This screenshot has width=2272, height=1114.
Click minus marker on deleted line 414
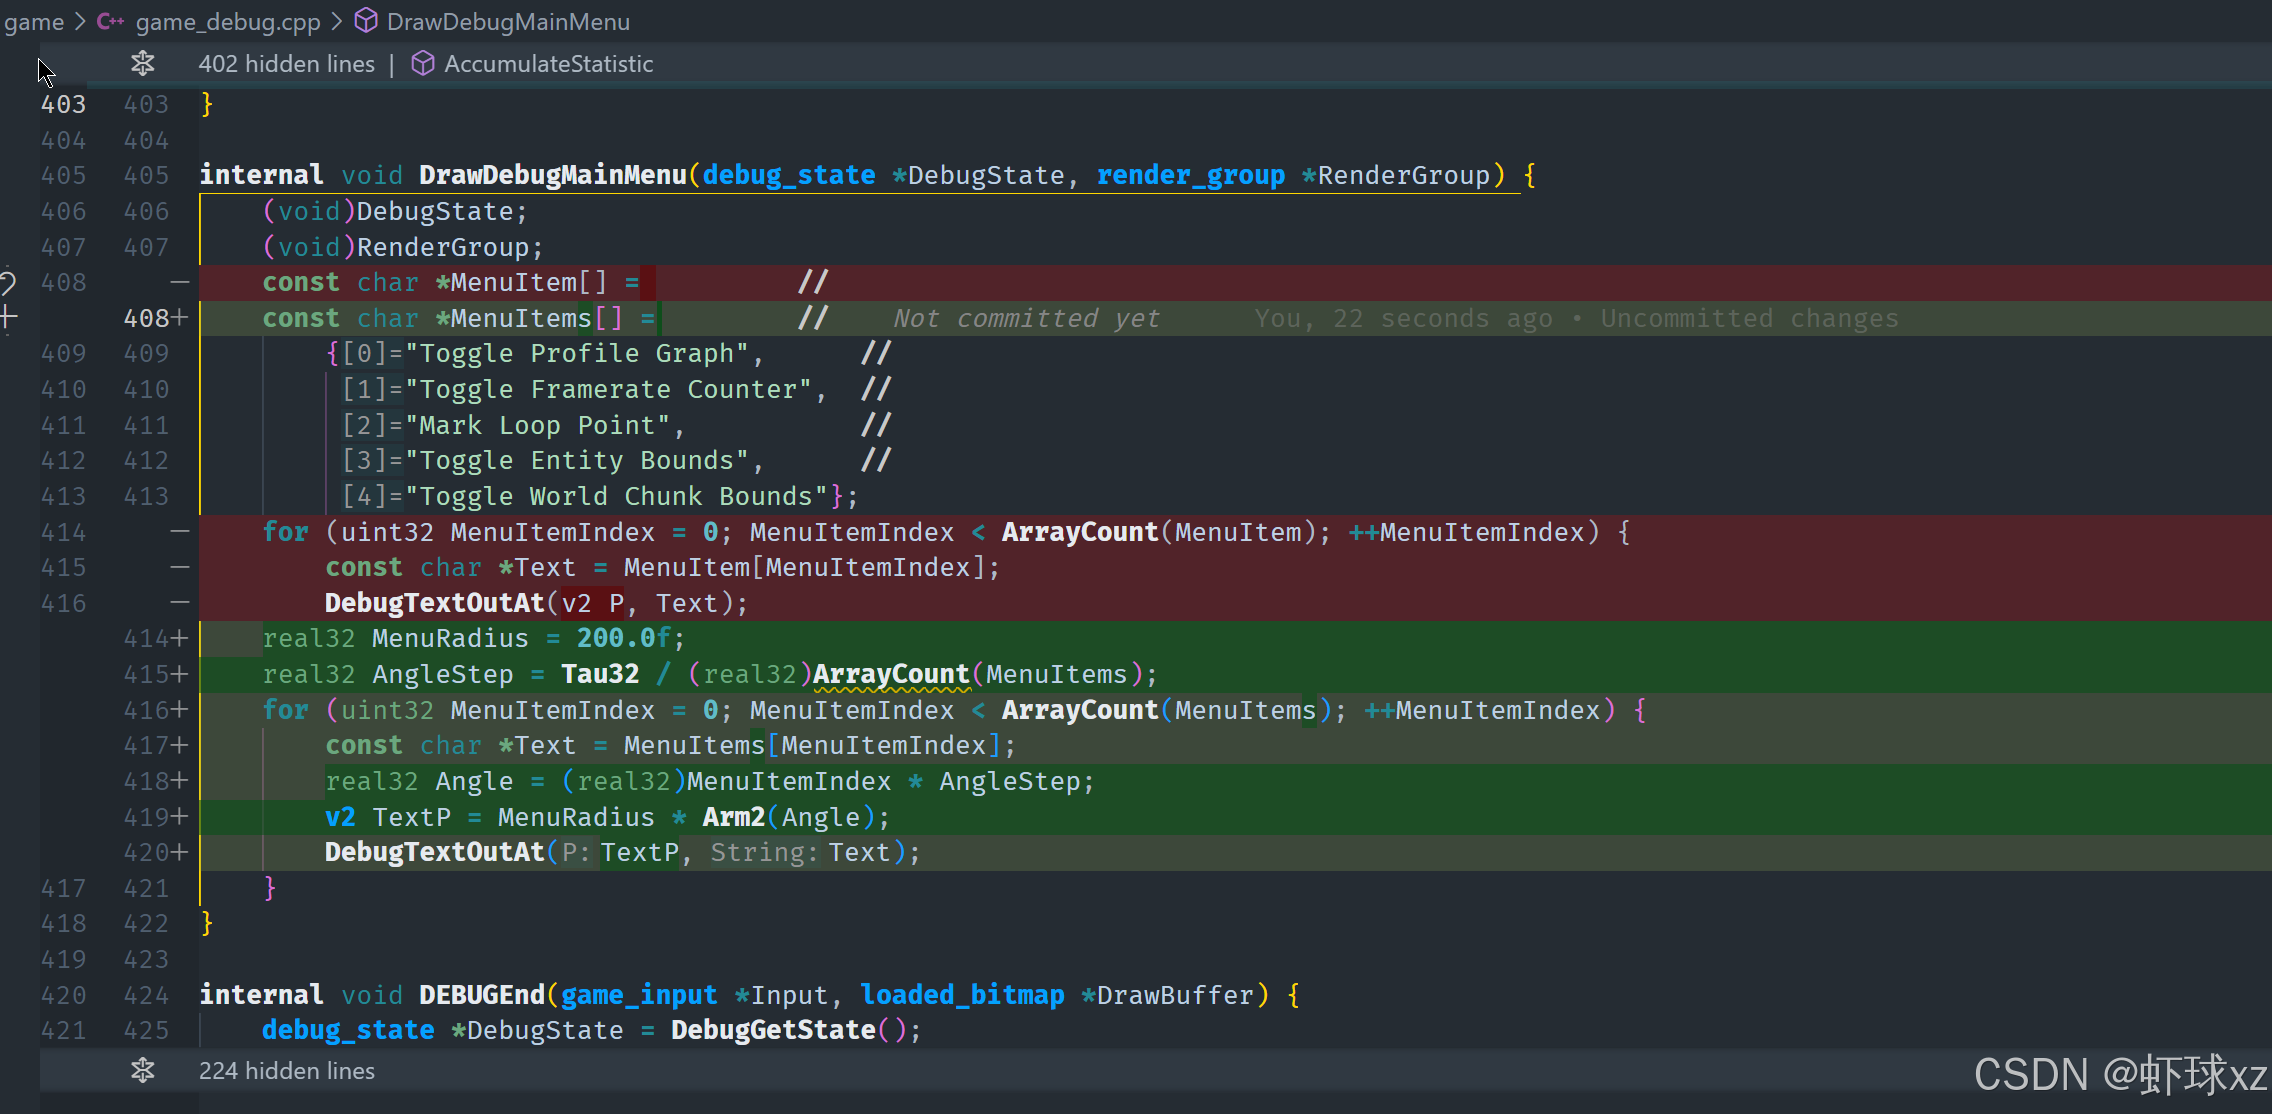(180, 532)
